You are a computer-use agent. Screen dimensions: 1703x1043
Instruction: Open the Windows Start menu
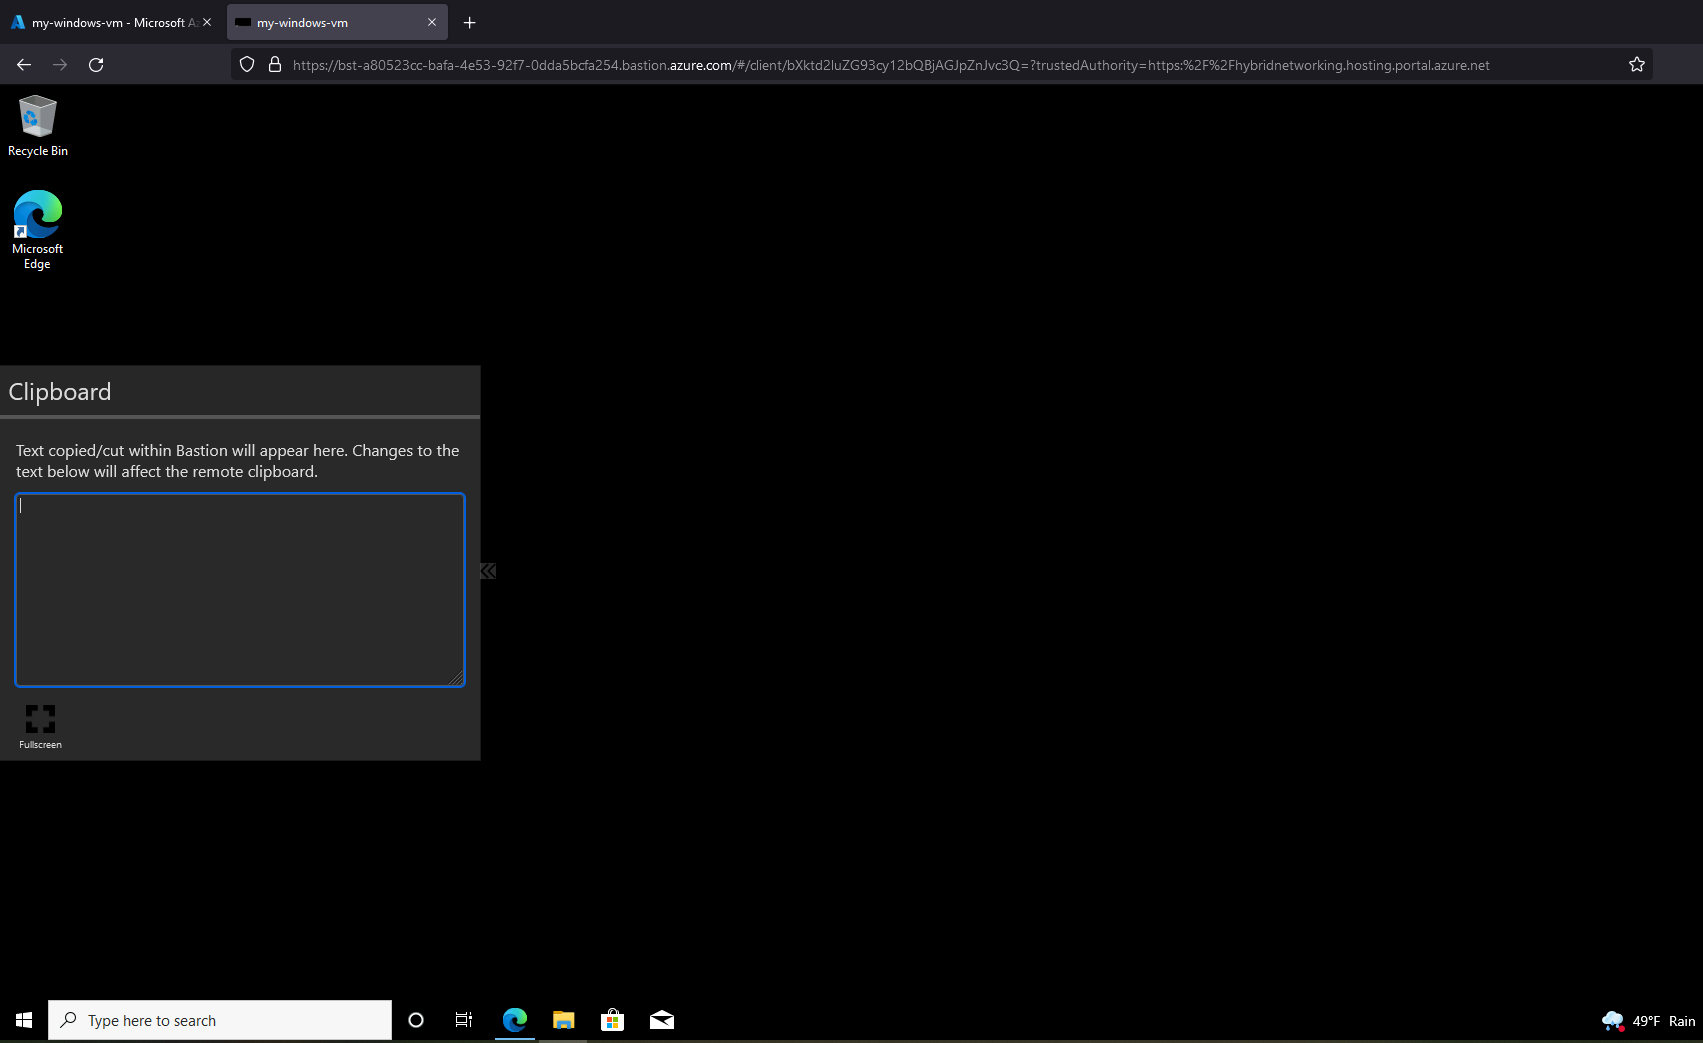click(24, 1020)
